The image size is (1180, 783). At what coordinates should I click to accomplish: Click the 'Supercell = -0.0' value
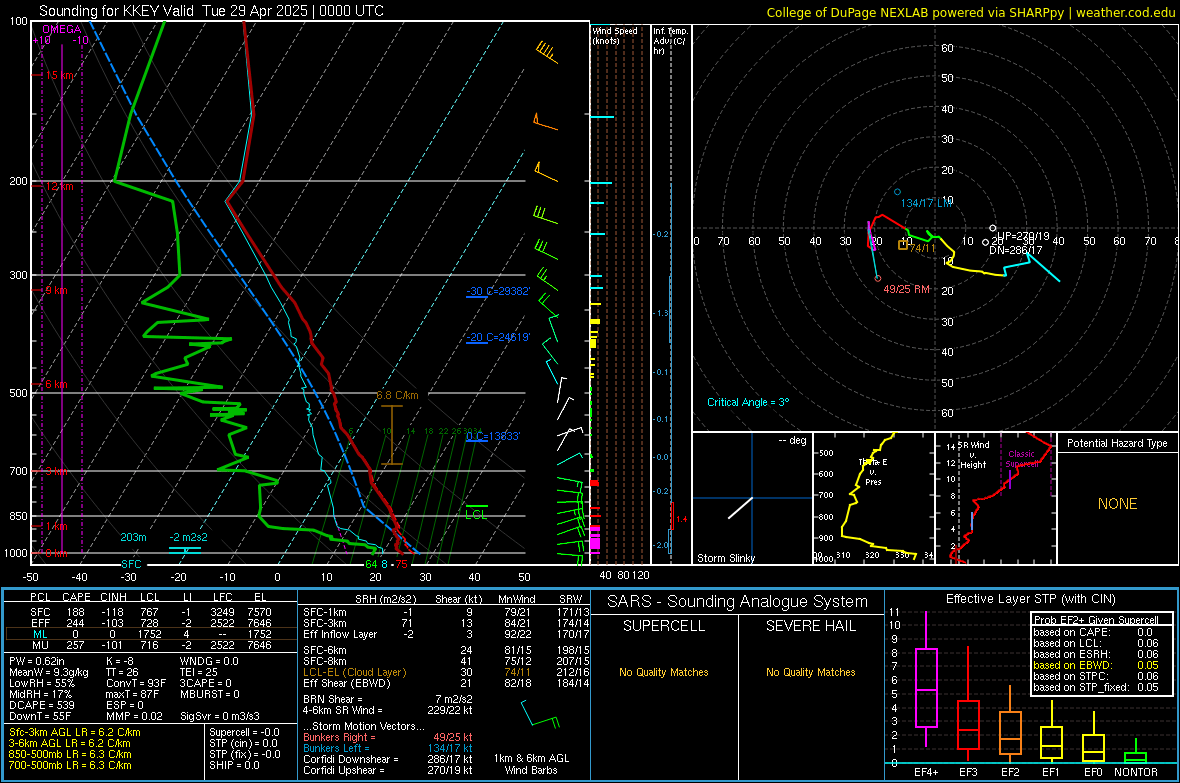pyautogui.click(x=244, y=732)
